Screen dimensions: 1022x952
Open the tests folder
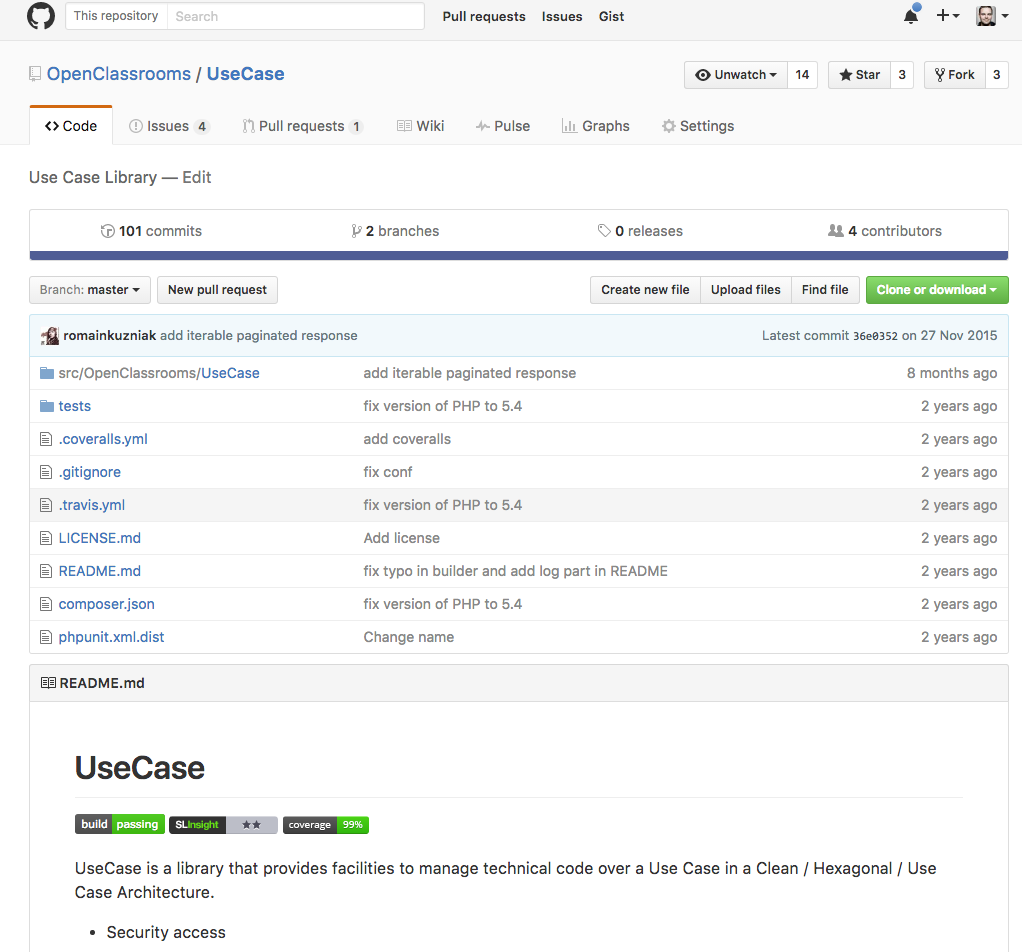point(75,406)
